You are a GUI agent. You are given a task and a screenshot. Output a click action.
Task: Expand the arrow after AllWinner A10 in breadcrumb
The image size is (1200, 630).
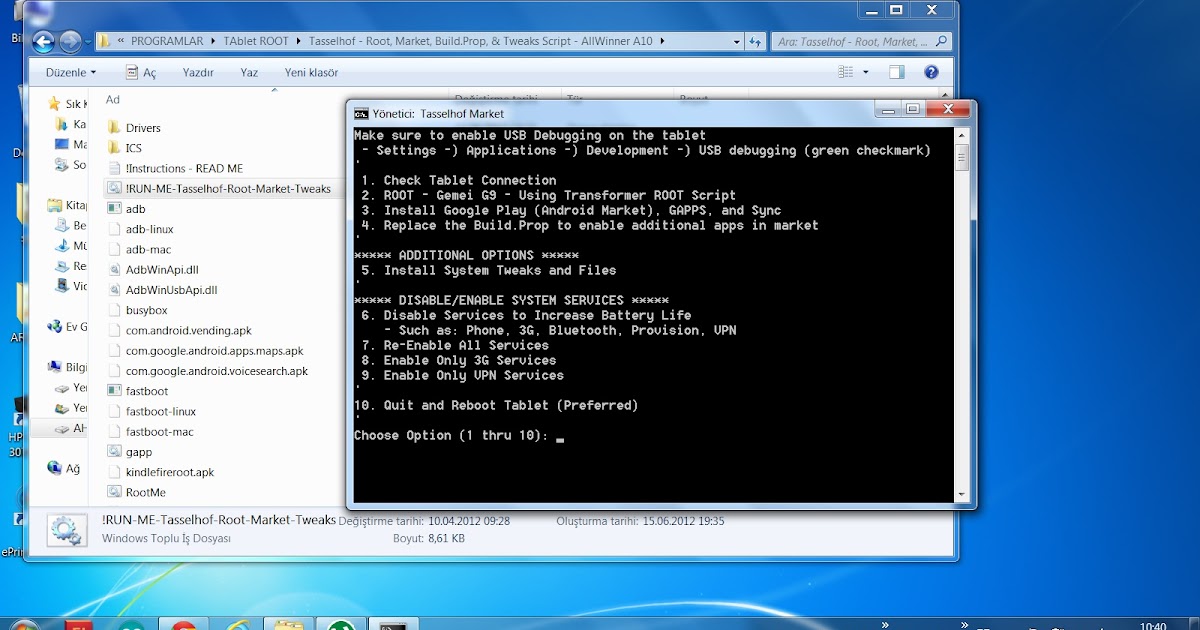coord(662,42)
